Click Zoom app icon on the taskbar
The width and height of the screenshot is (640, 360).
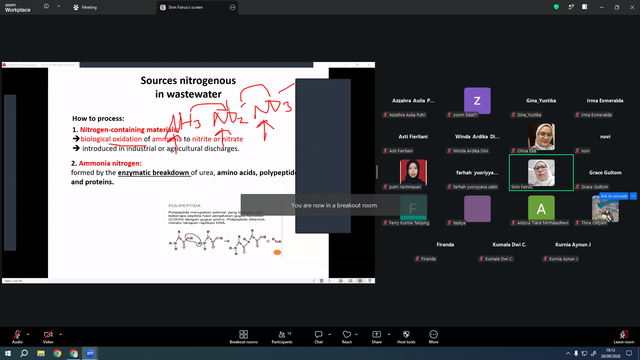point(90,353)
